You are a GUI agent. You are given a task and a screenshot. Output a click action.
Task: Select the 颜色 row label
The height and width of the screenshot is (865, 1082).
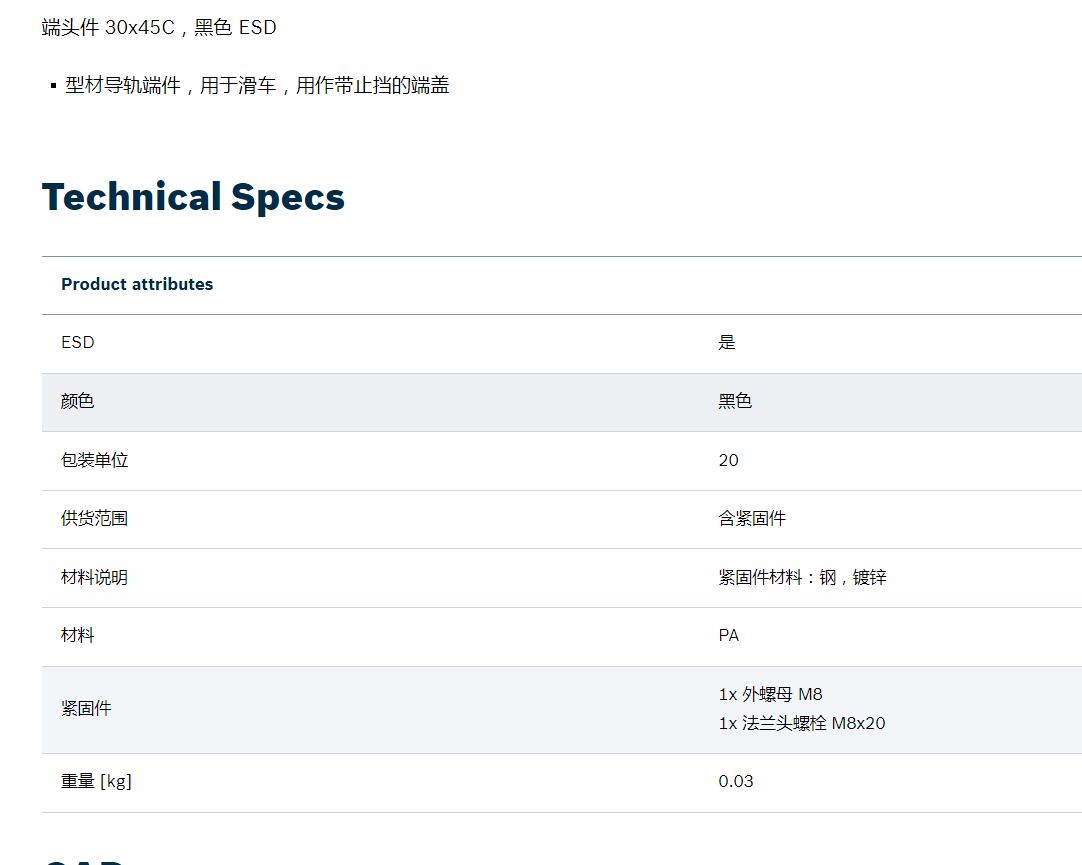(77, 401)
